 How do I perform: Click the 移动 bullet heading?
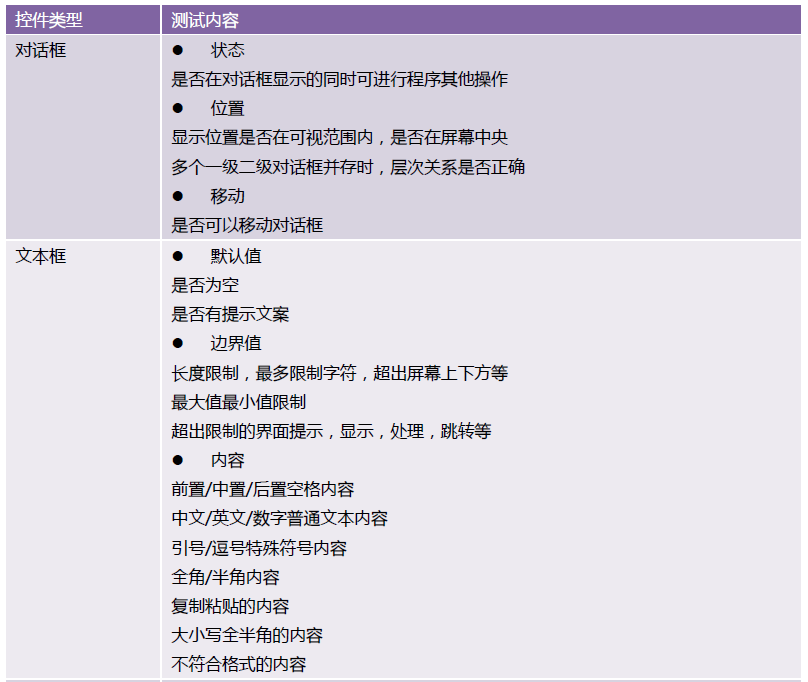tap(227, 196)
